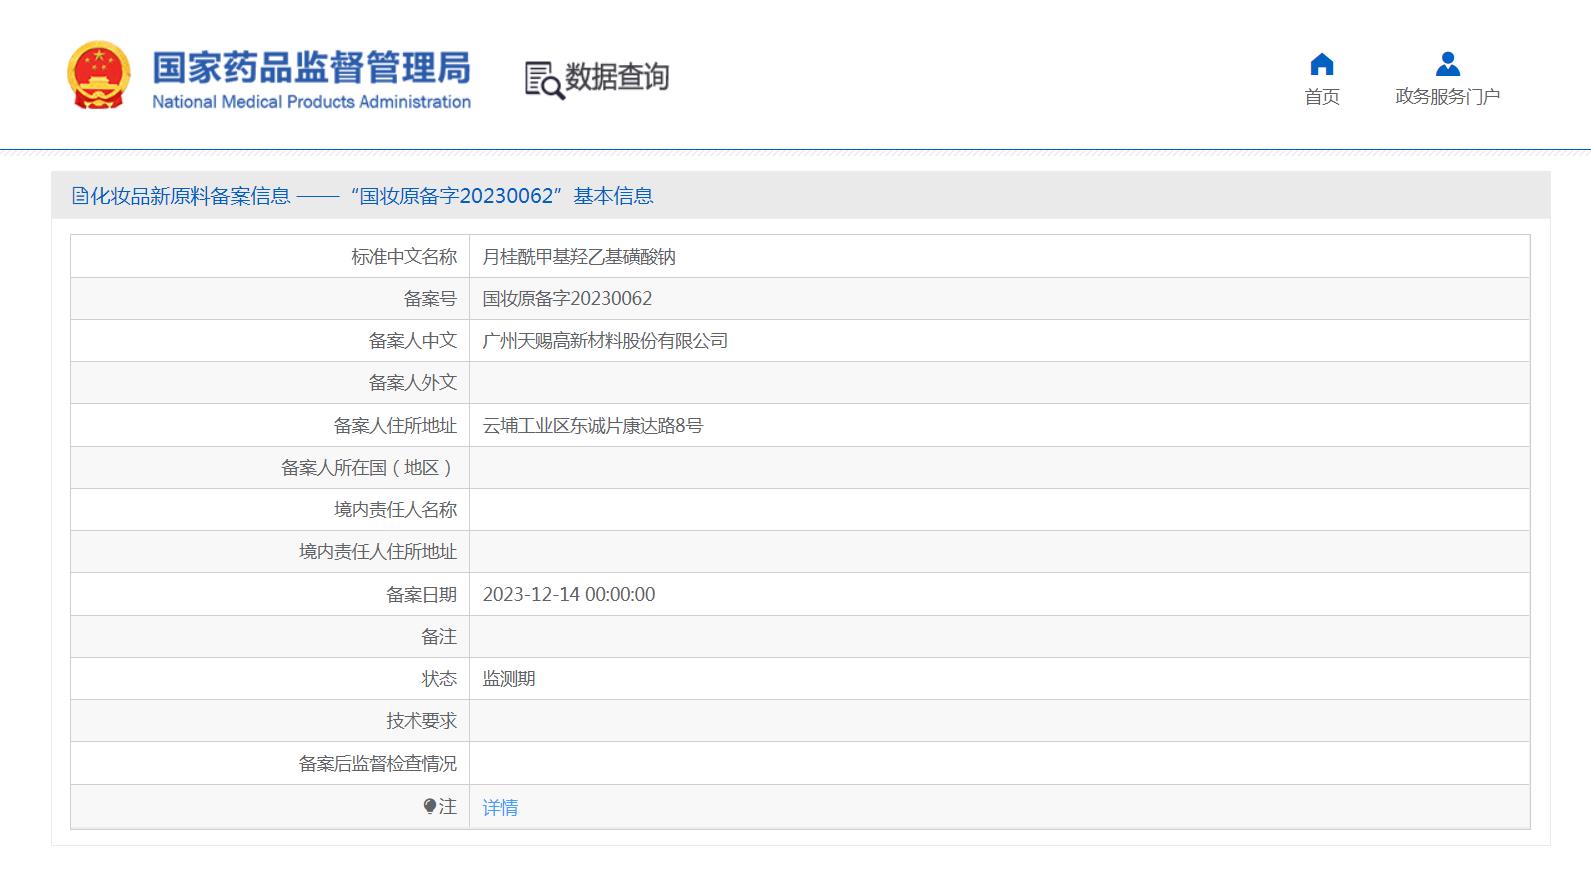
Task: Go to 首页 home icon
Action: pos(1321,65)
